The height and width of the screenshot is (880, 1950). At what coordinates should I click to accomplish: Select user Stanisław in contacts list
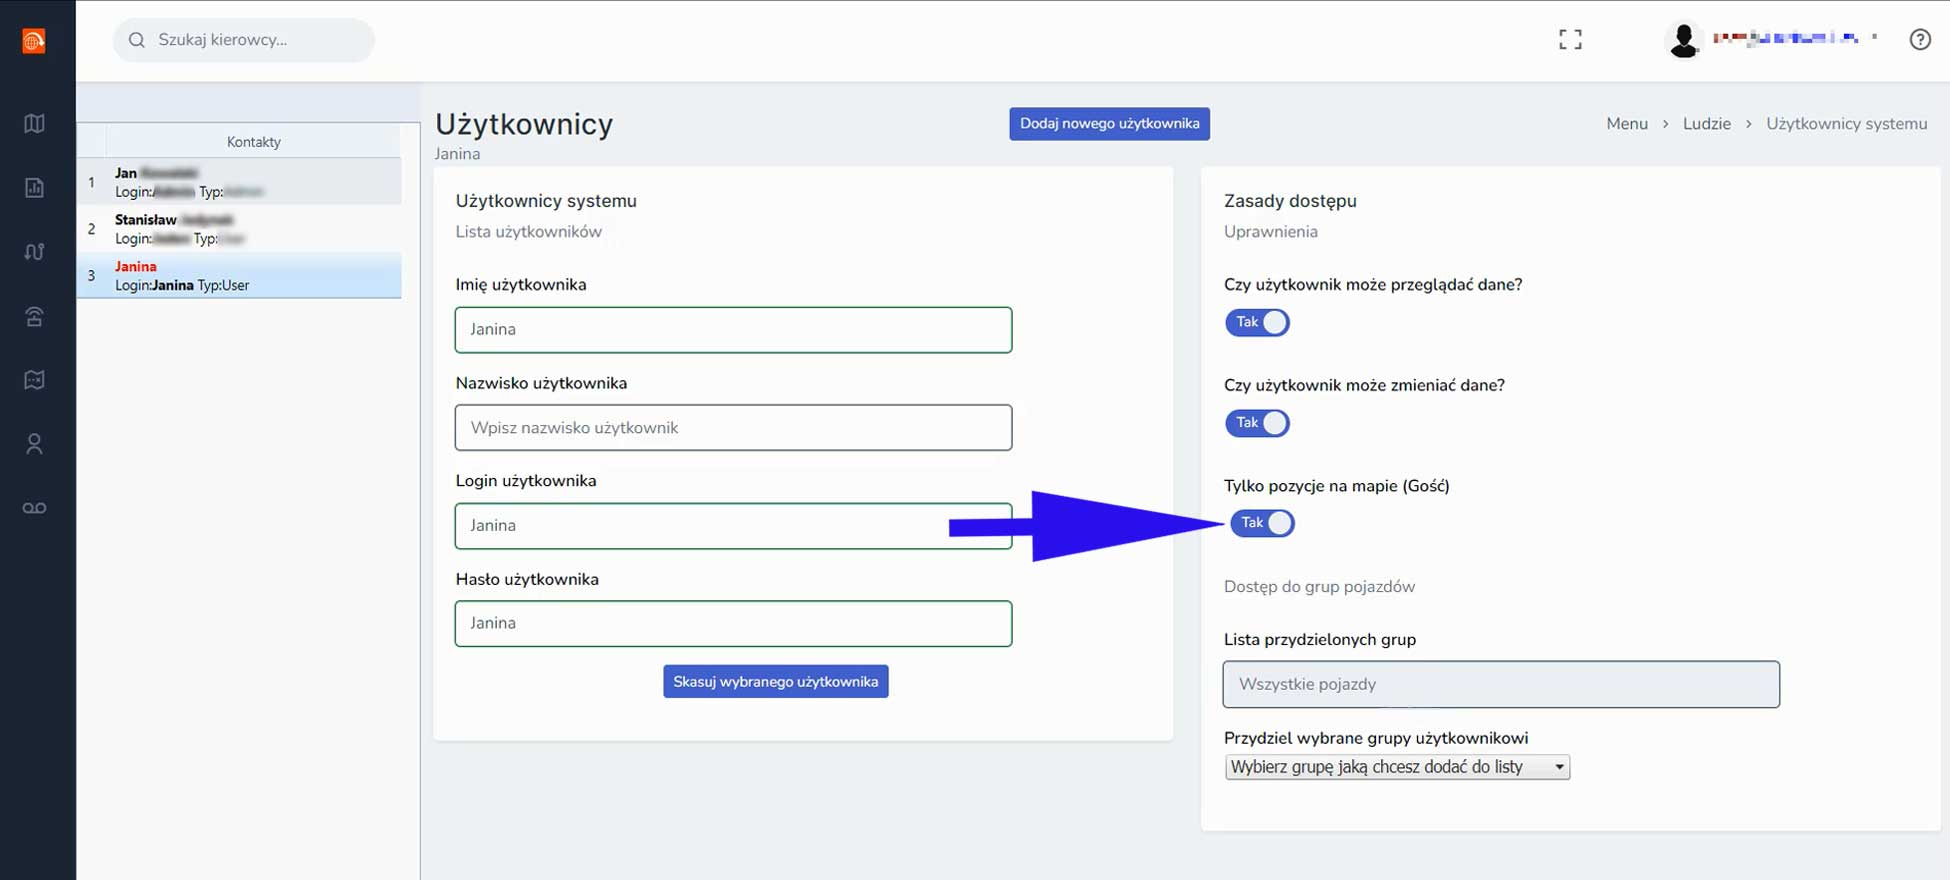point(239,229)
